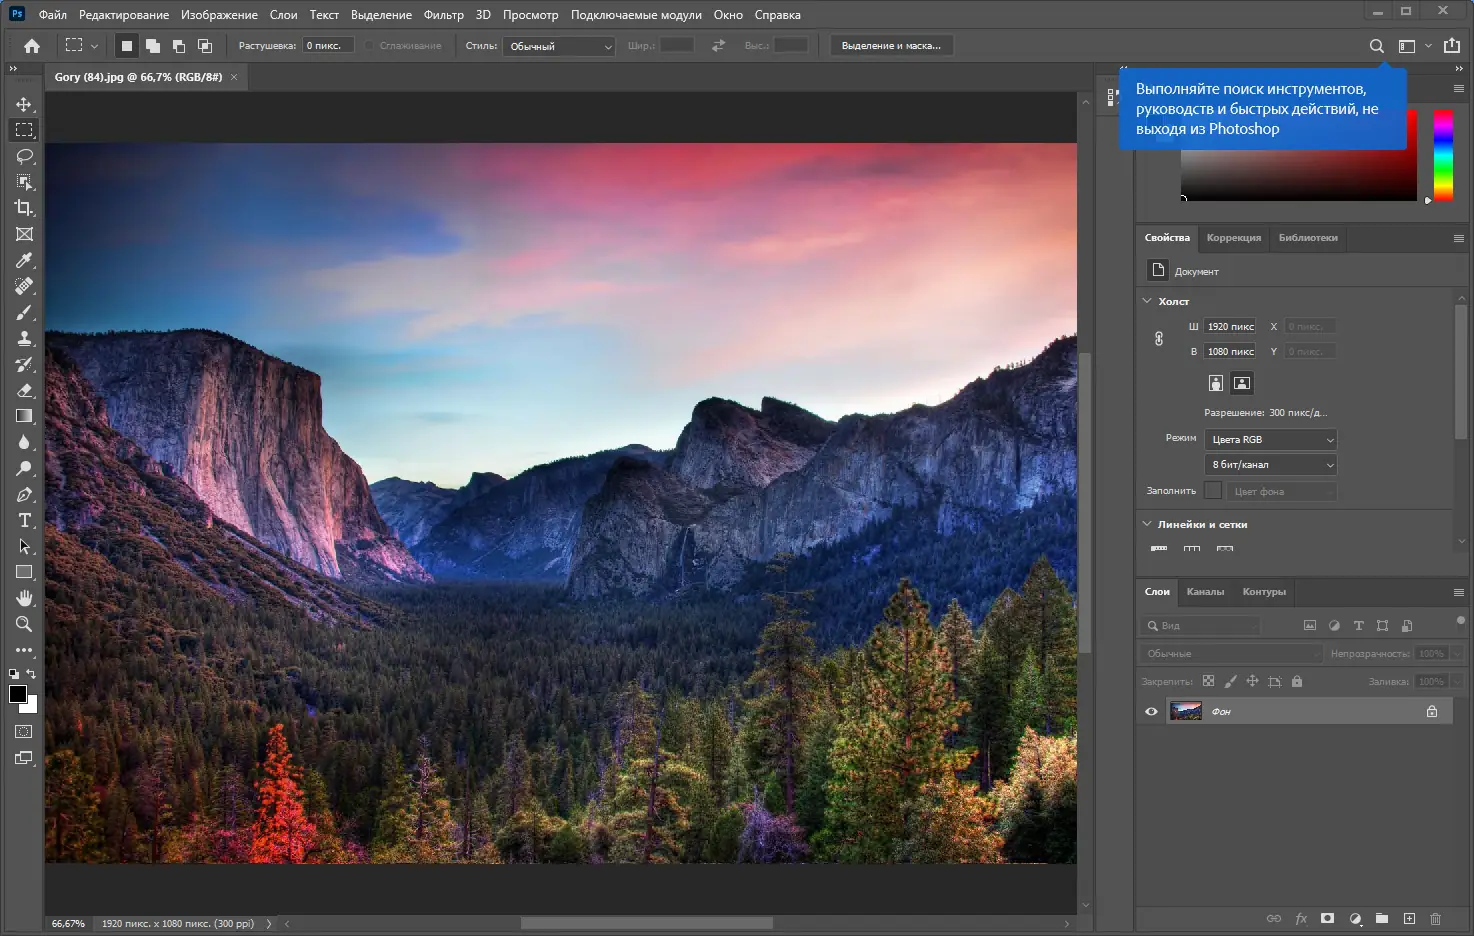Screen dimensions: 1474x936
Task: Select the Hand tool
Action: tap(24, 598)
